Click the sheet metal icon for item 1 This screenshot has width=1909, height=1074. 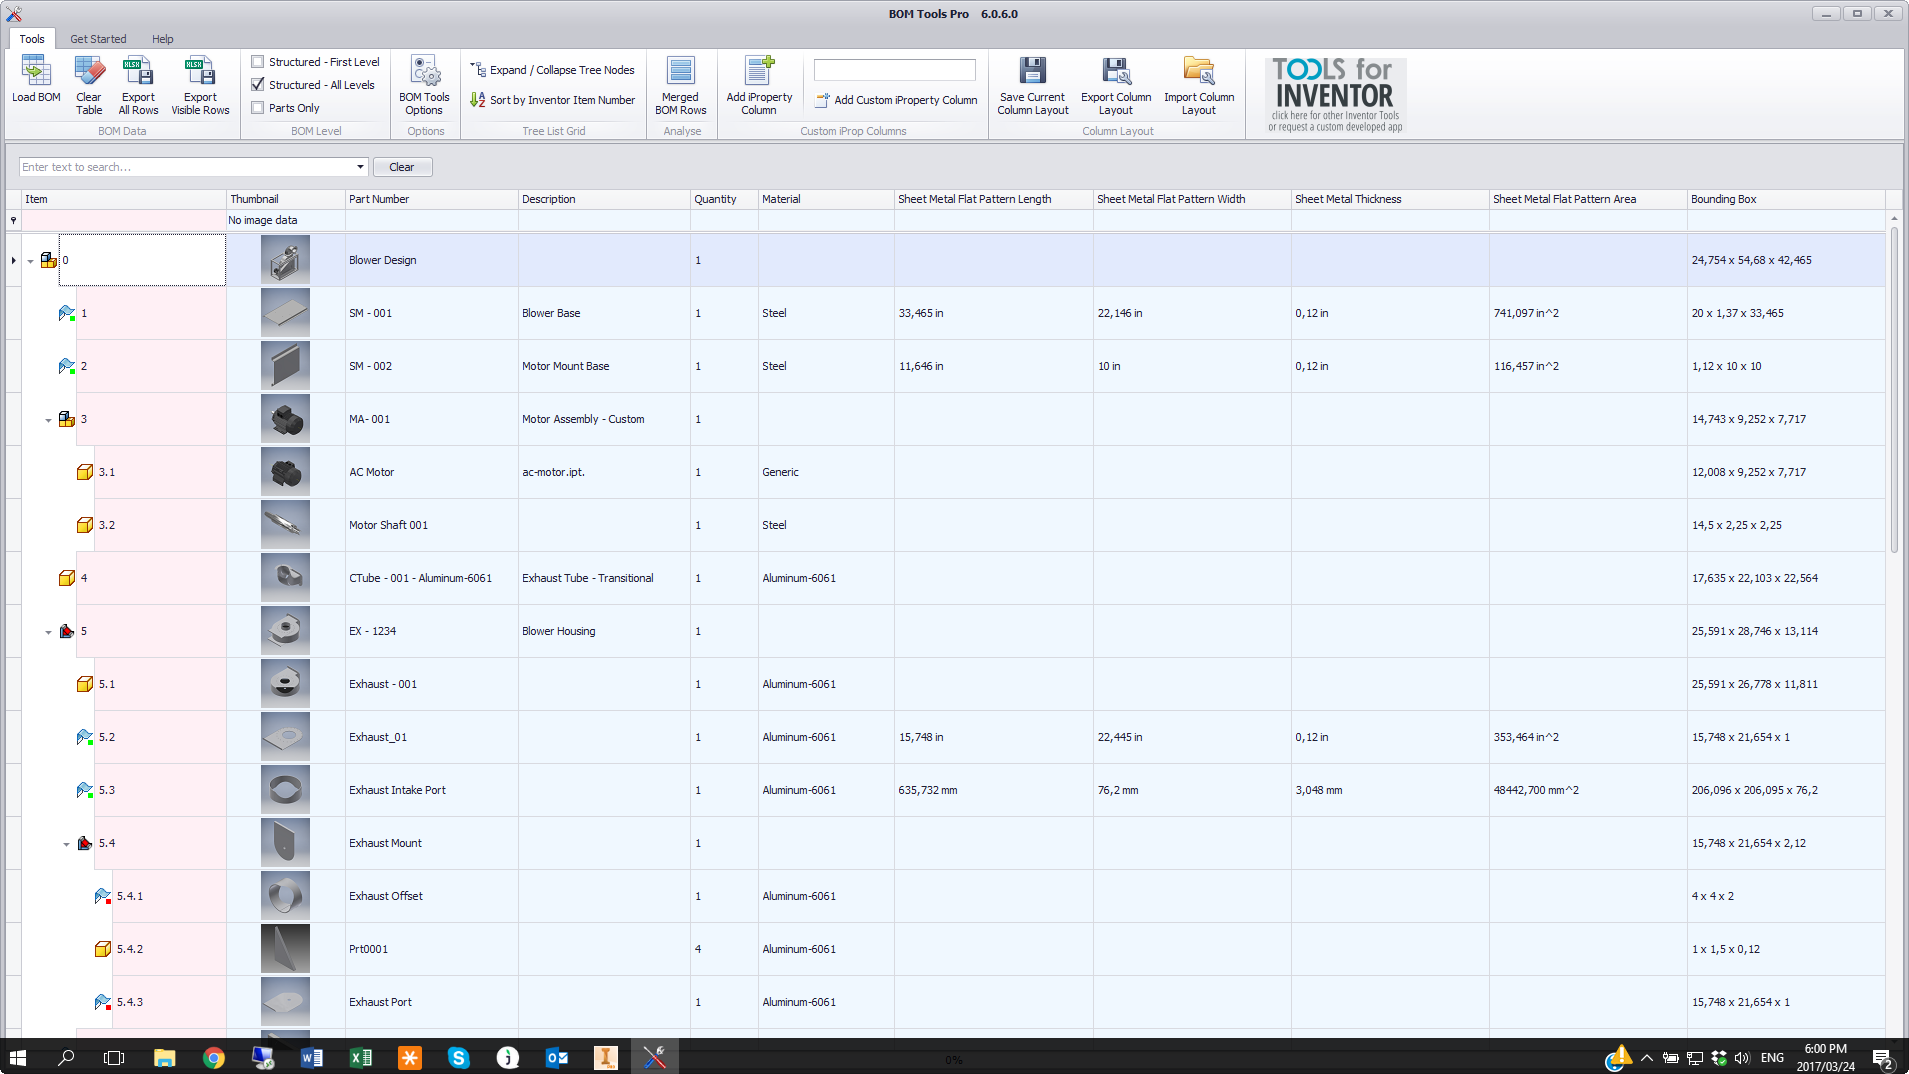67,313
